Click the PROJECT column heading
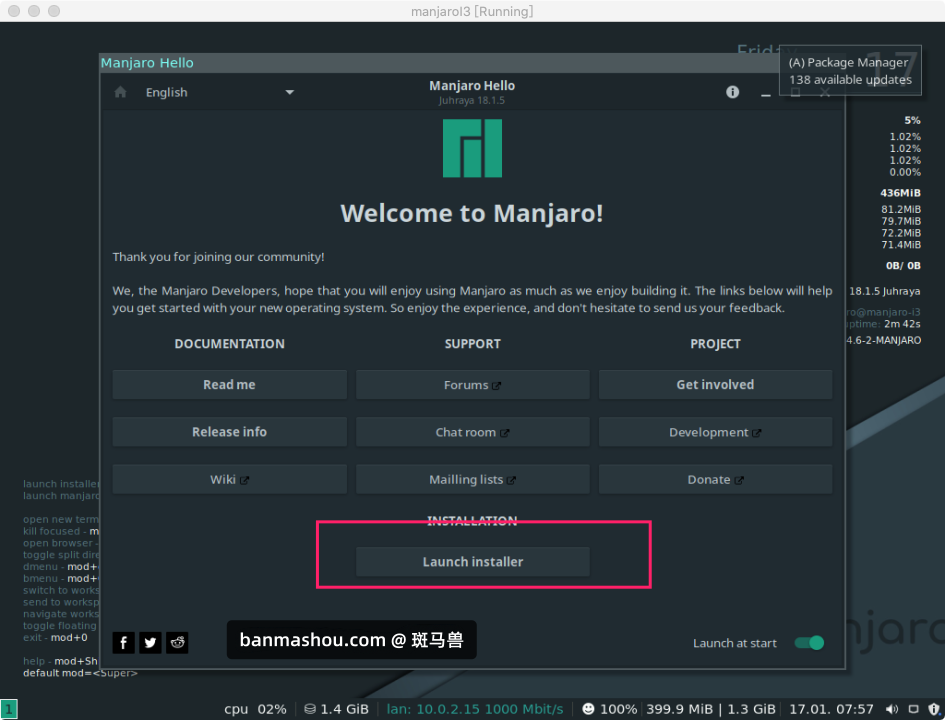The height and width of the screenshot is (720, 945). point(715,344)
